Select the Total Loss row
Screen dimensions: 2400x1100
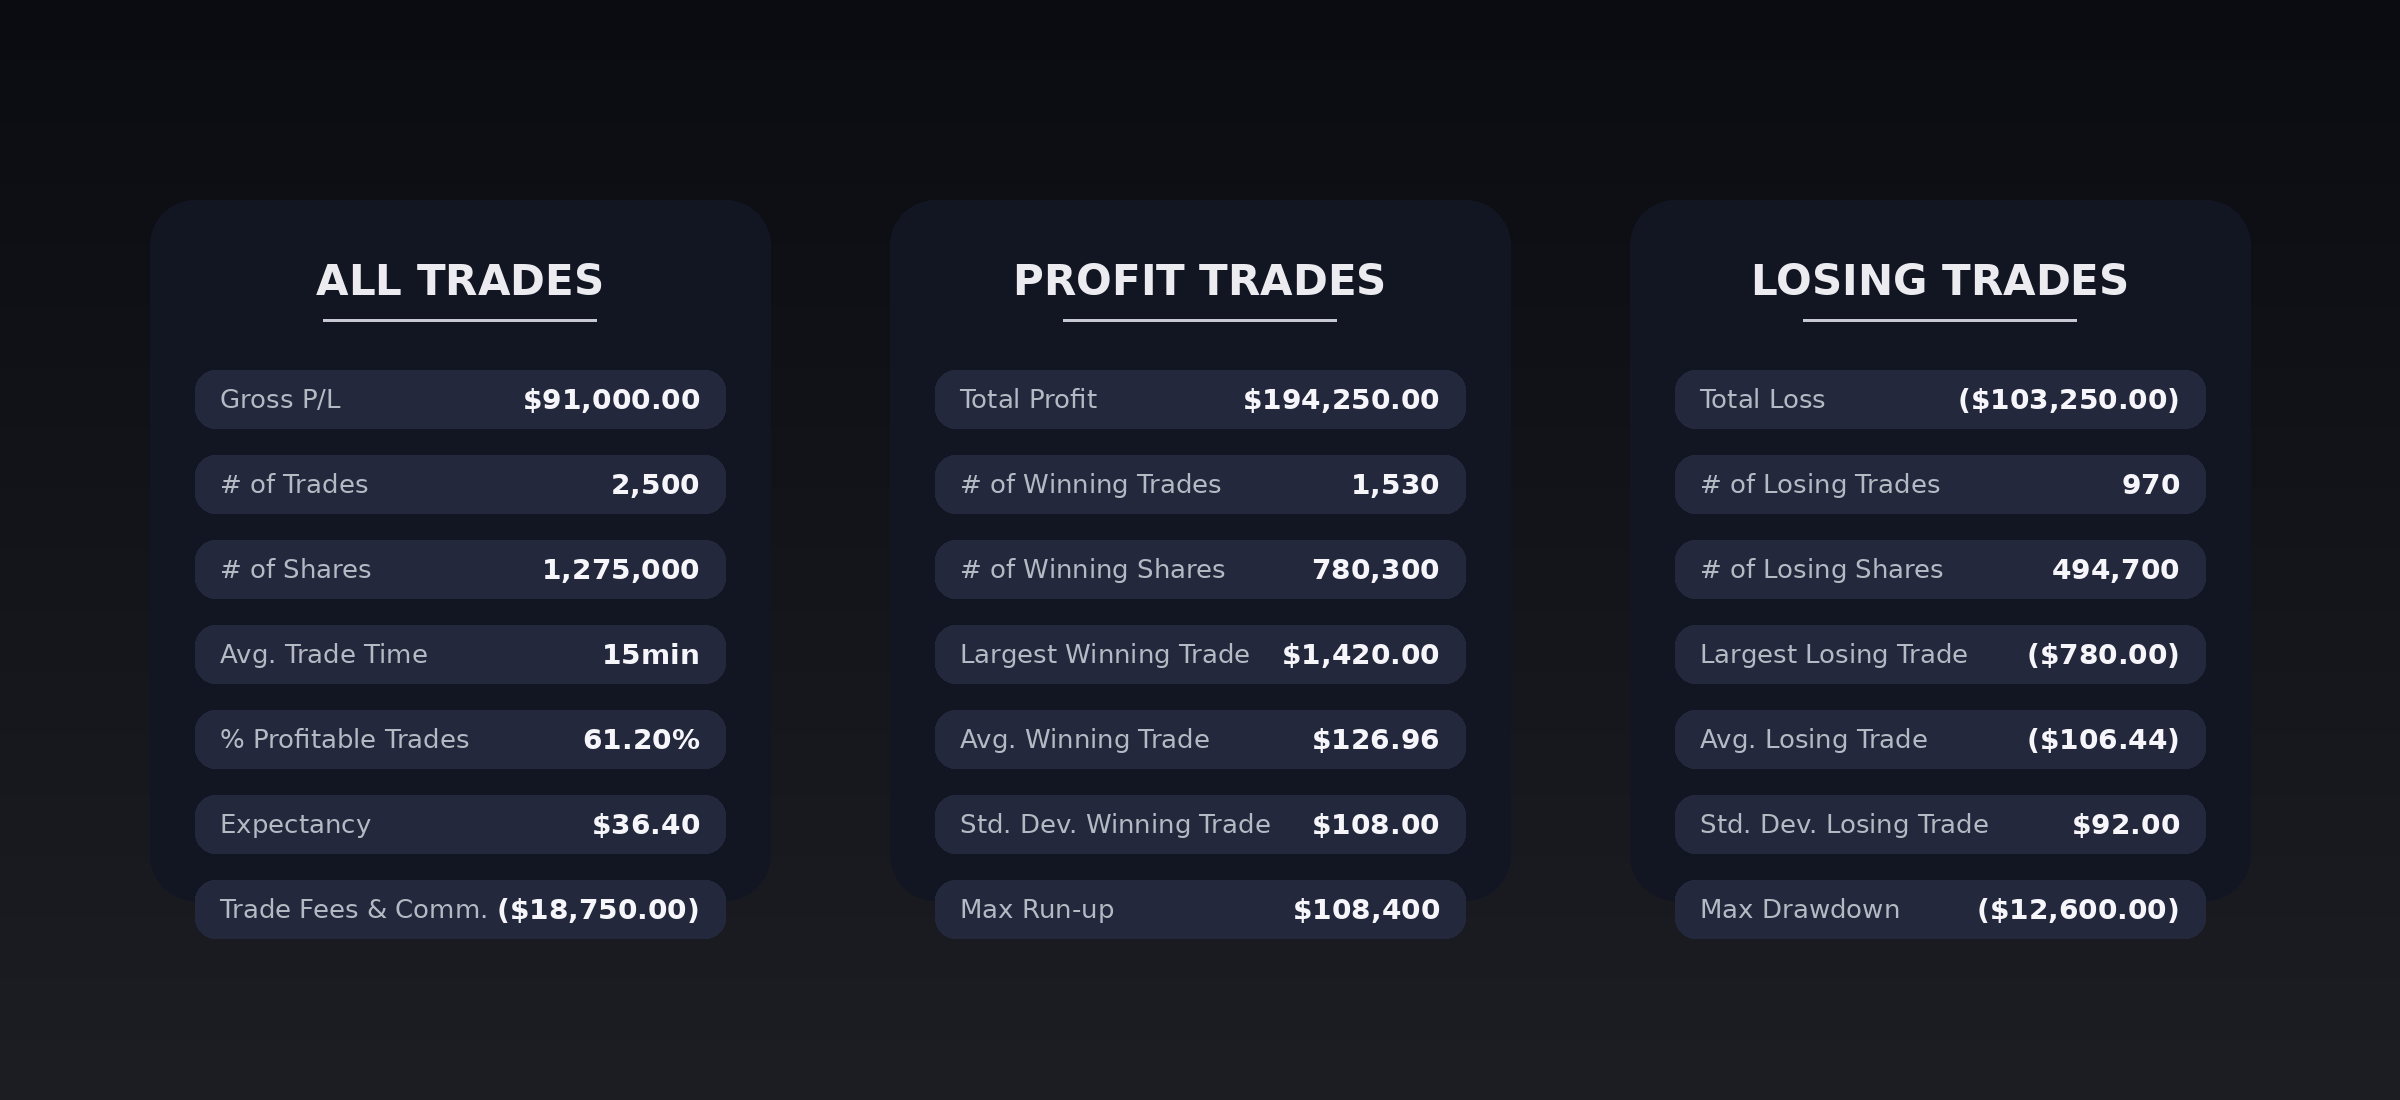point(1940,400)
